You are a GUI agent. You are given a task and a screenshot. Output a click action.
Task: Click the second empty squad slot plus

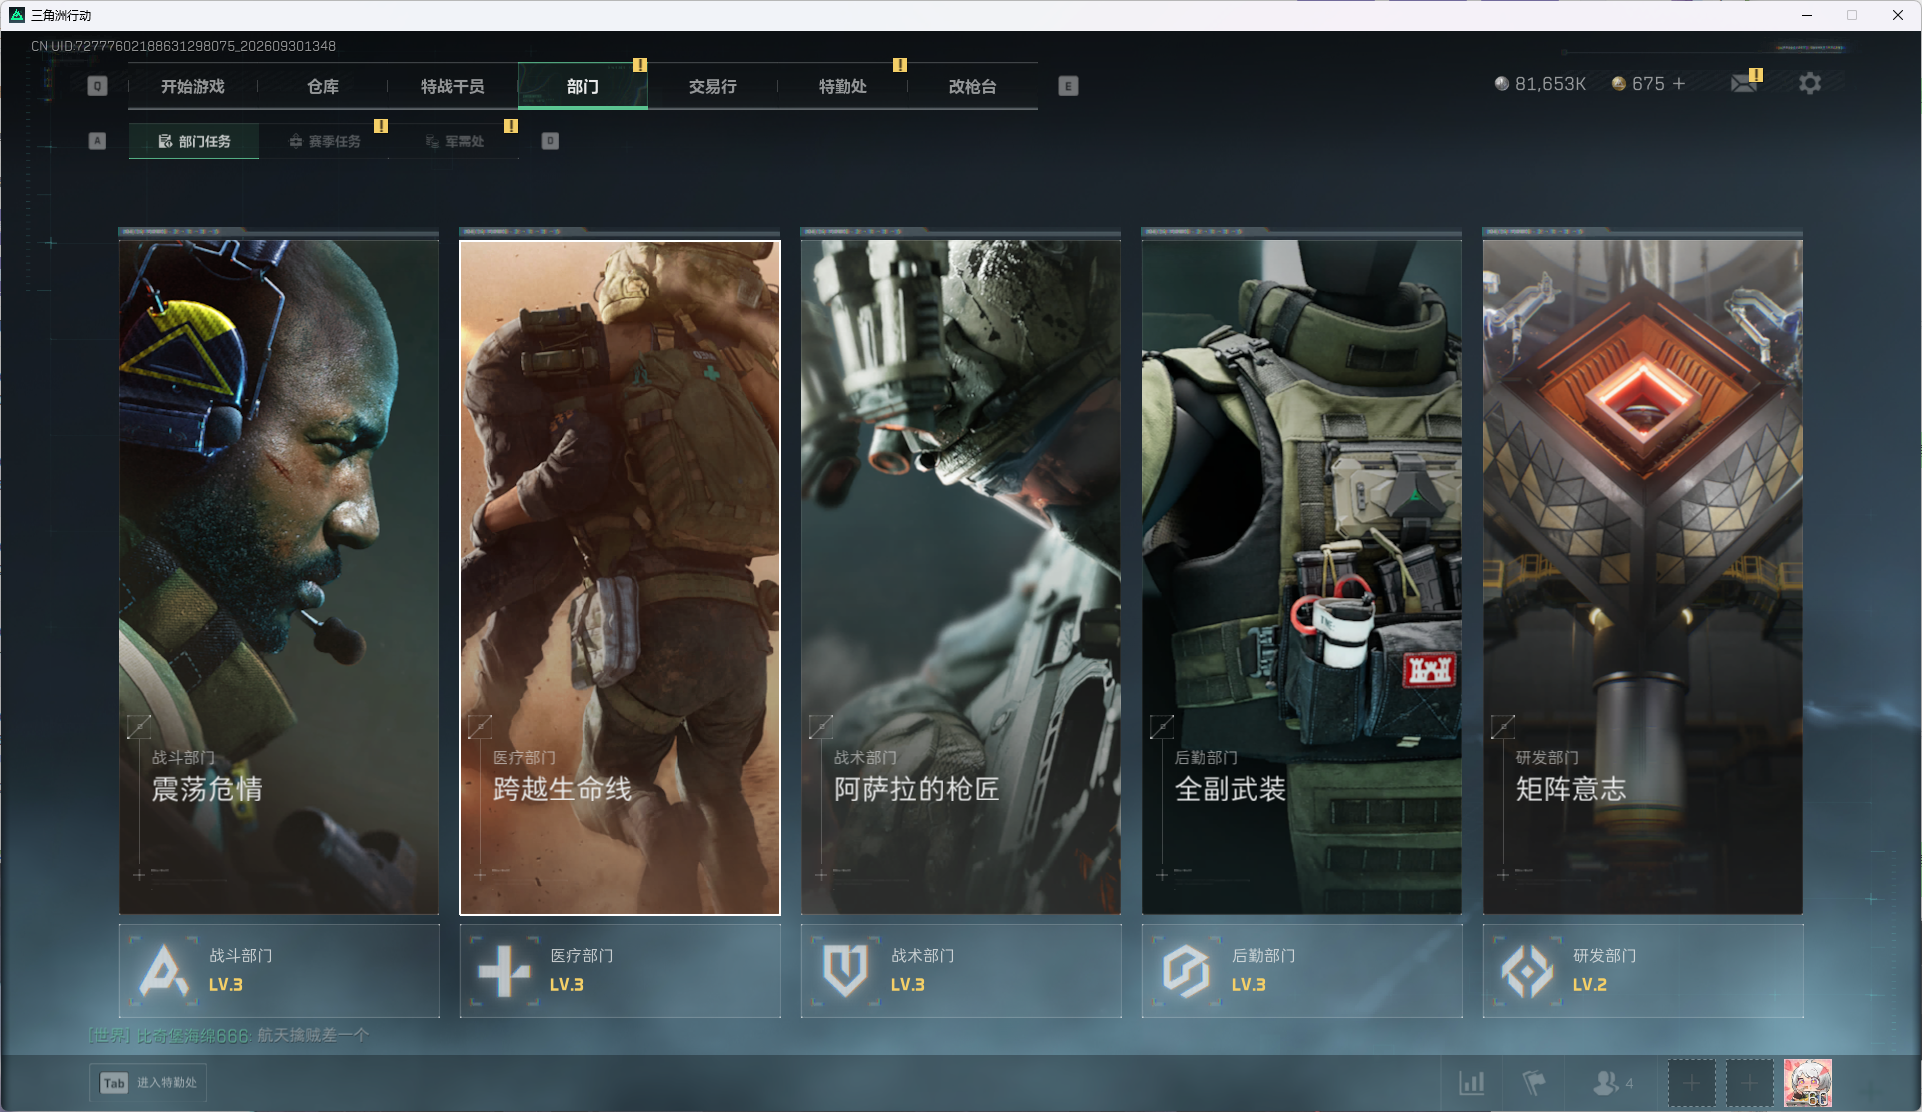tap(1749, 1083)
